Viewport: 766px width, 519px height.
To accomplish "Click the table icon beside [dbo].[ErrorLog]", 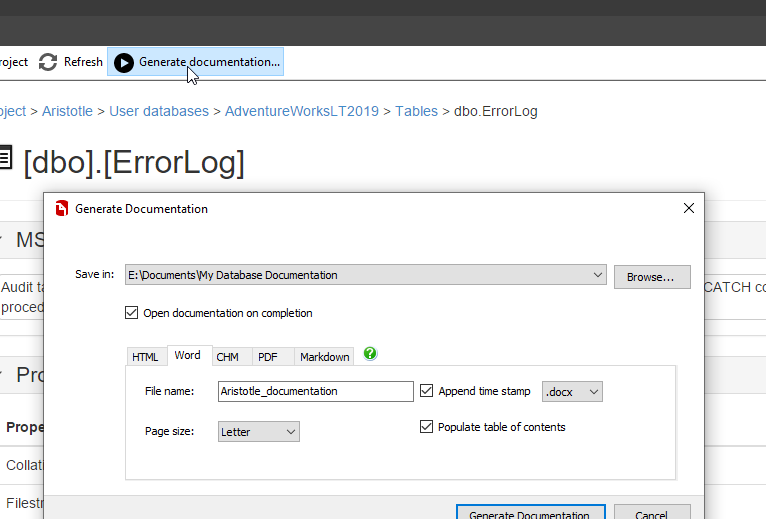I will coord(6,160).
